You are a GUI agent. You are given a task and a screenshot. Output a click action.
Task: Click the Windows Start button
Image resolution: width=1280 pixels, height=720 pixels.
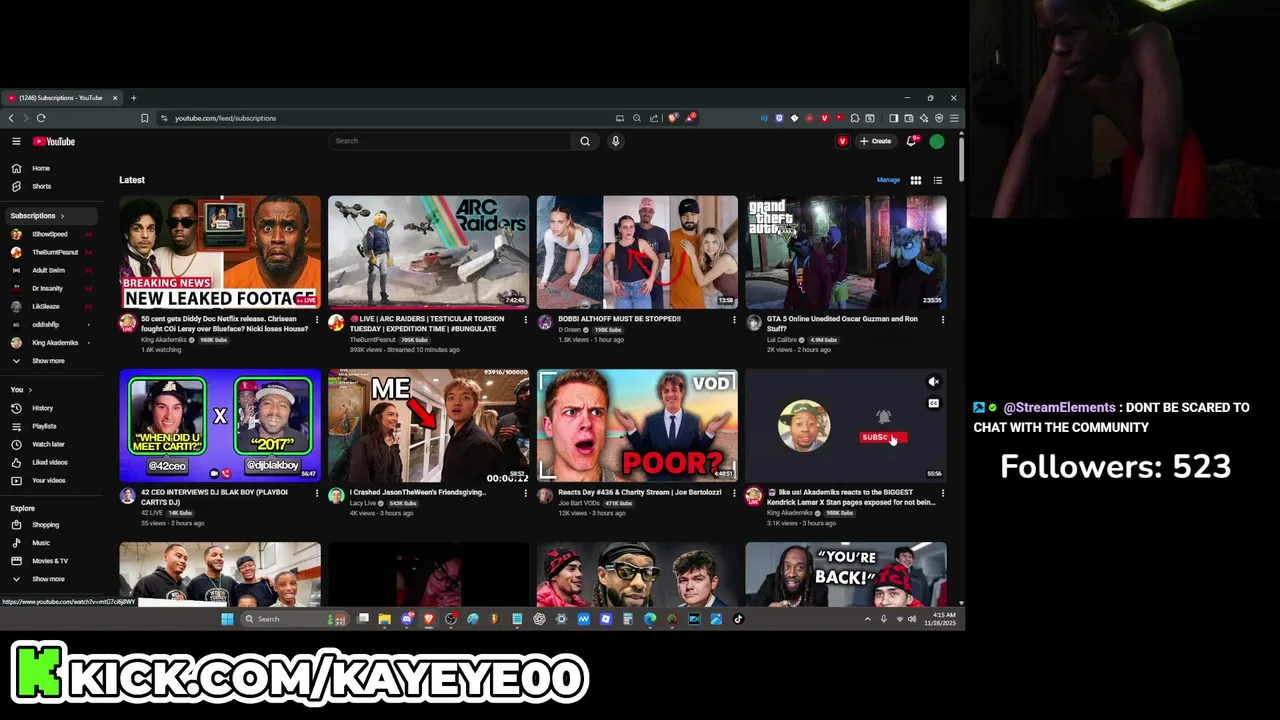pos(227,619)
